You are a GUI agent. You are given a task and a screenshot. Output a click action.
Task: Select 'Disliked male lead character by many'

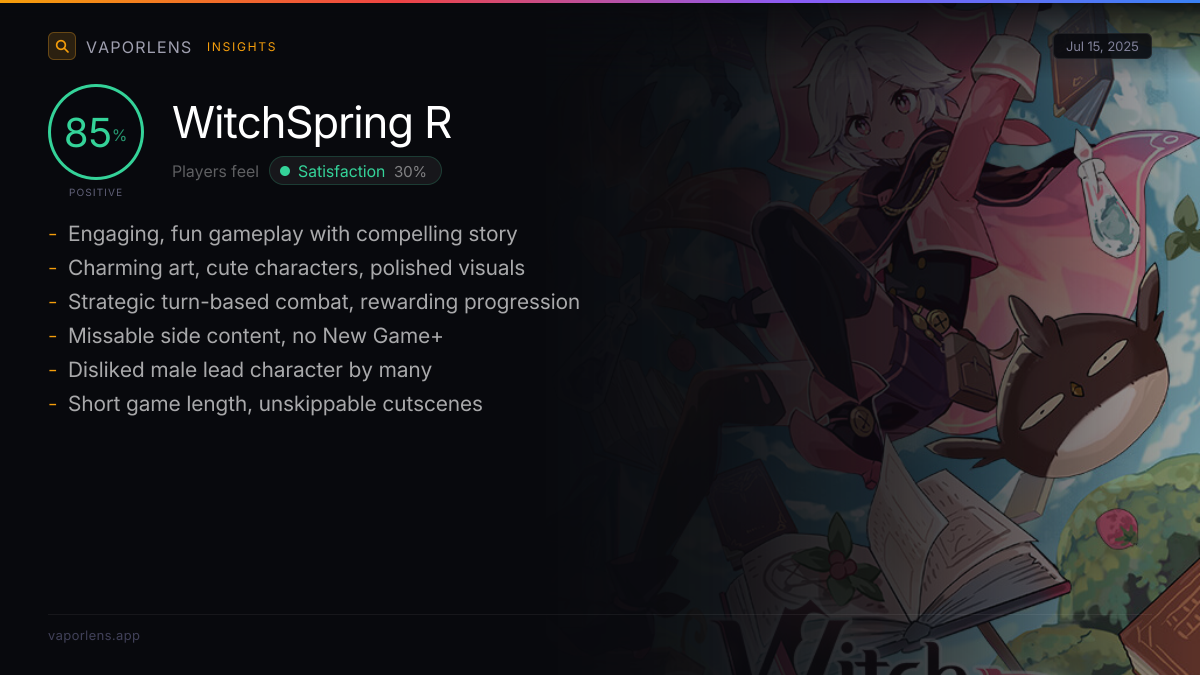point(250,370)
